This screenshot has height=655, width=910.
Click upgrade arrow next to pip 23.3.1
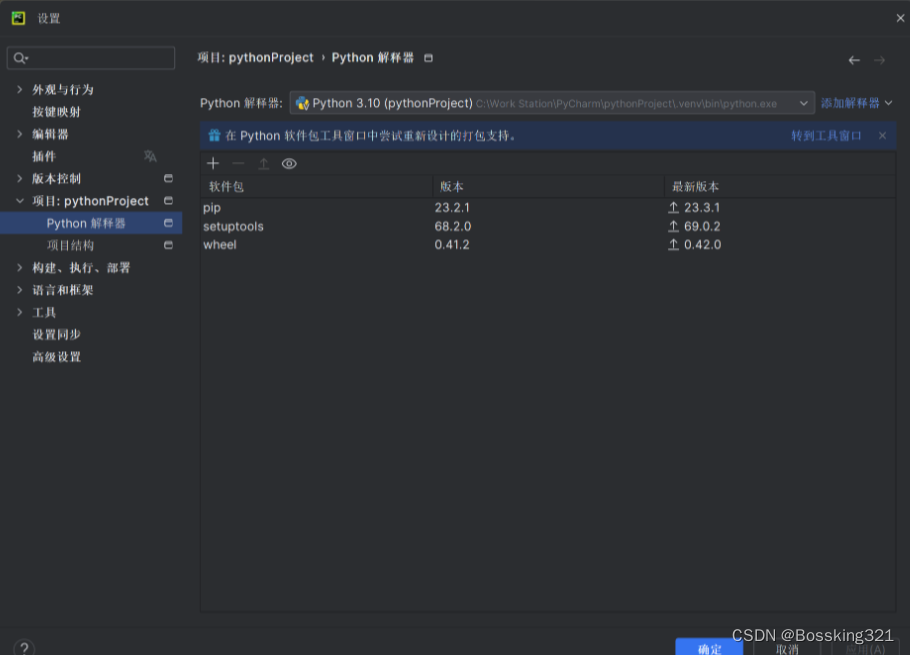click(673, 208)
